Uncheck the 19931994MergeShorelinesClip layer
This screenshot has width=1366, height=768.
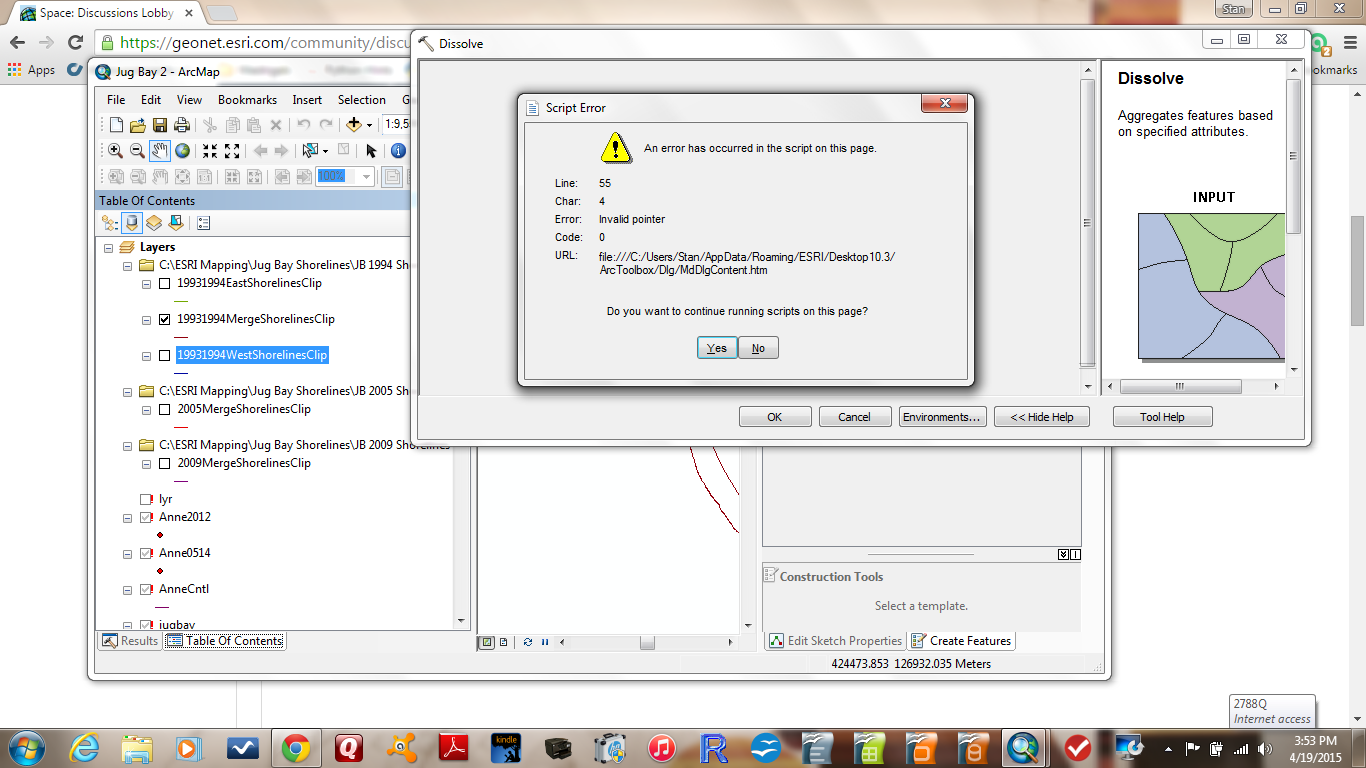click(x=165, y=320)
